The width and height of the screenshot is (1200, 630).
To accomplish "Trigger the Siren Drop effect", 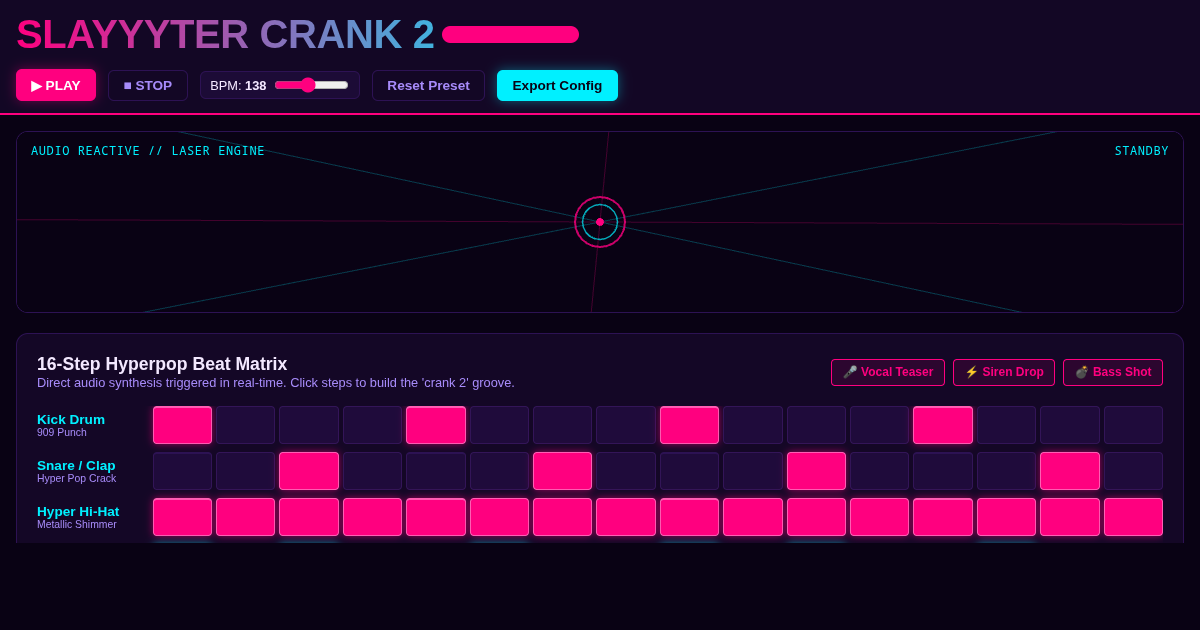I will click(x=1004, y=372).
